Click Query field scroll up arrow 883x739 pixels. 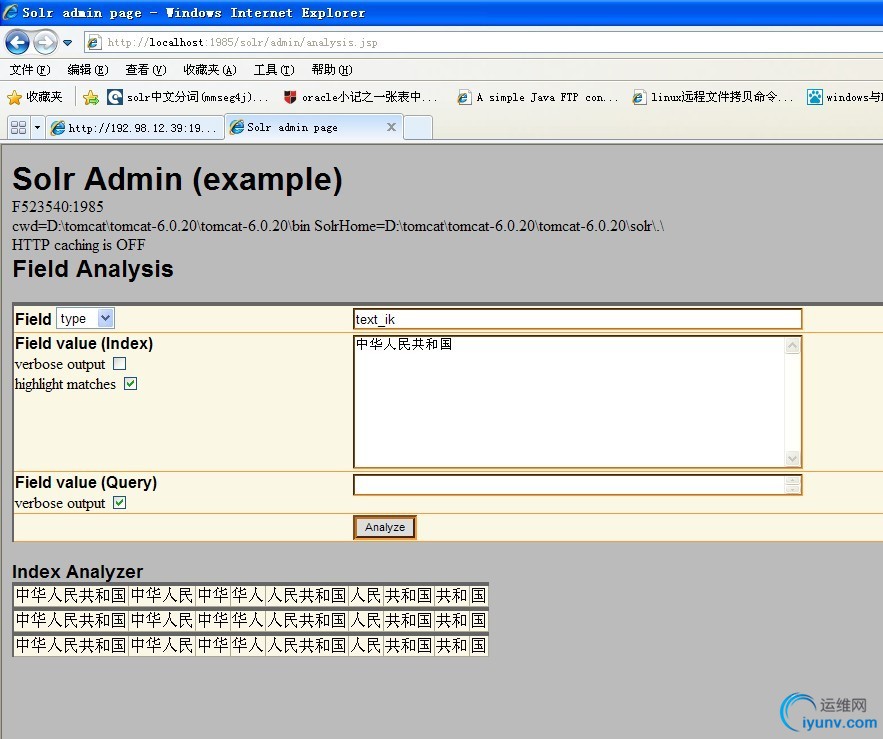point(792,480)
